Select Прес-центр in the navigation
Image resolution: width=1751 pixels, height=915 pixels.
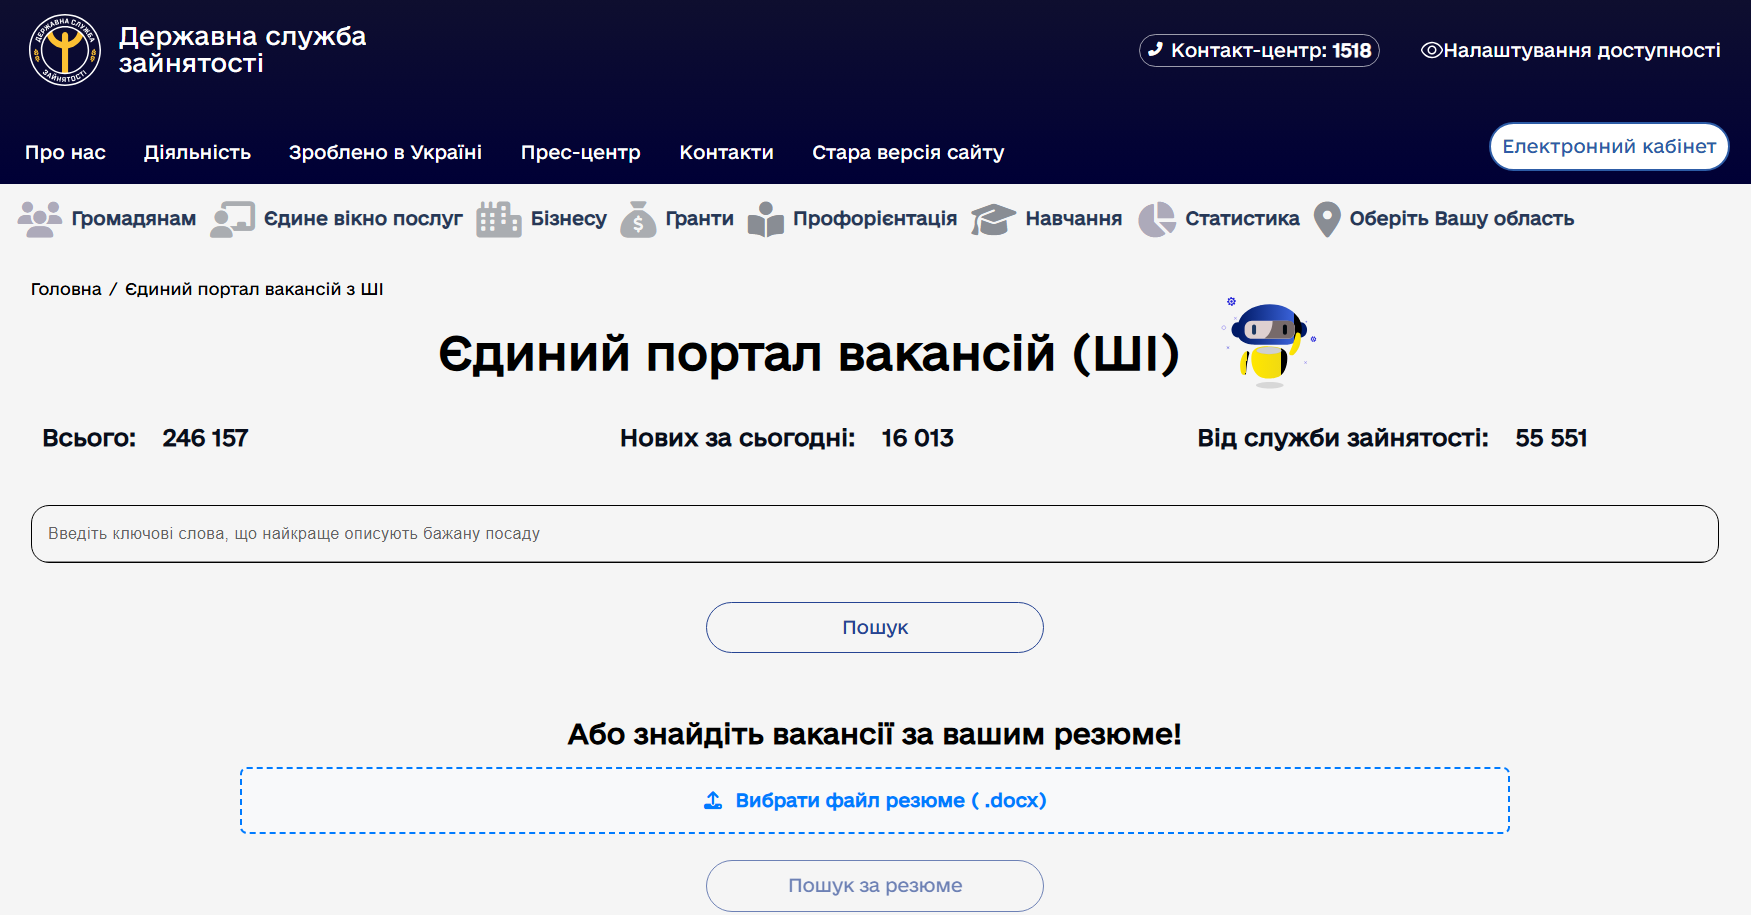click(x=580, y=152)
